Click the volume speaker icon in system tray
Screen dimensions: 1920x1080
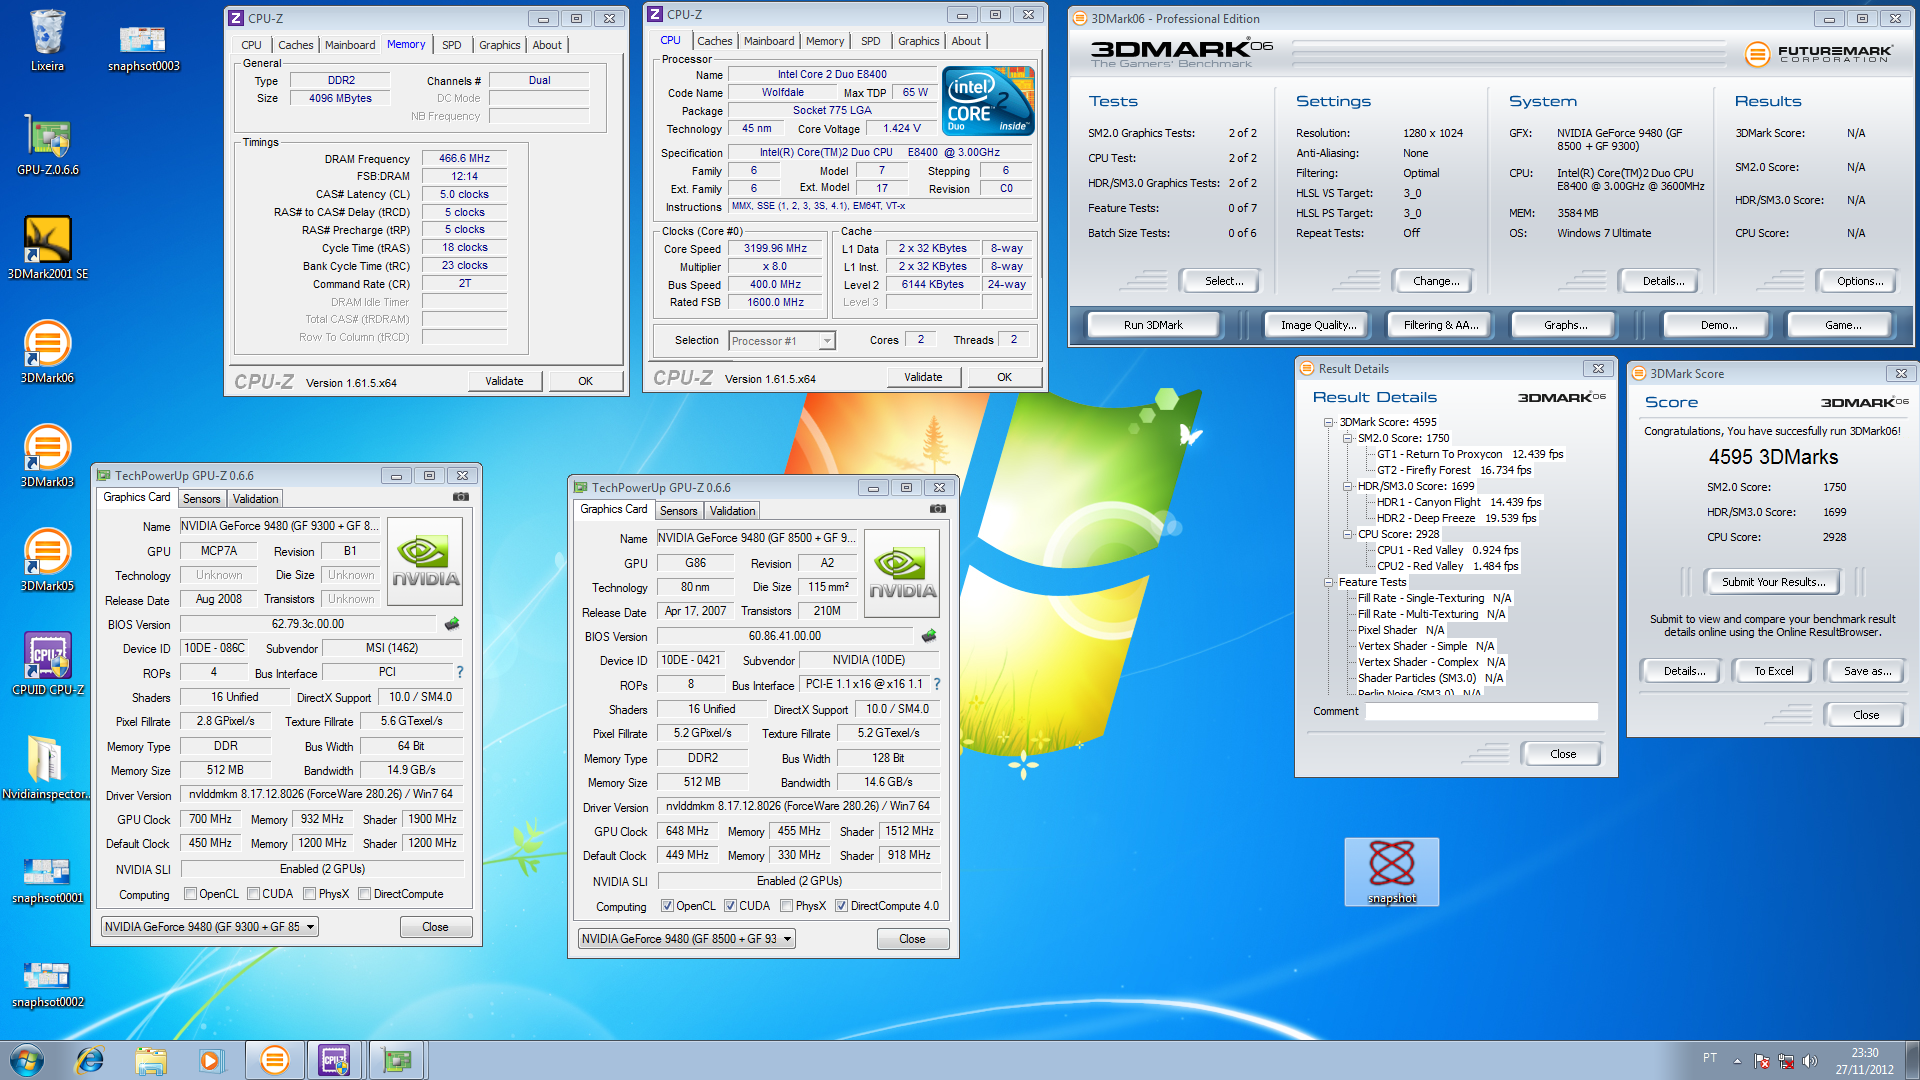1809,1061
